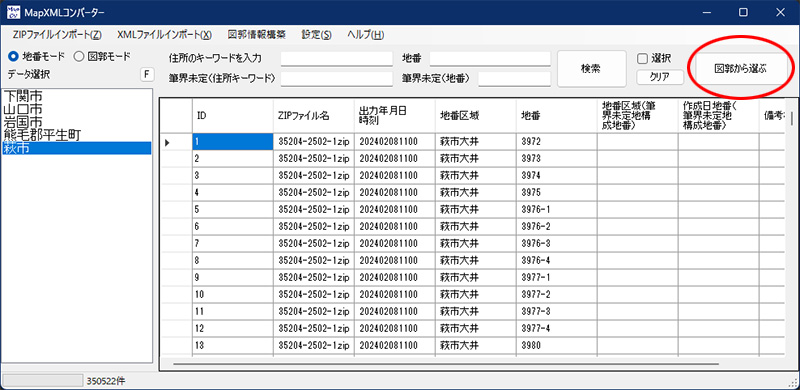800x390 pixels.
Task: Click the 作成日地番(筆界未定地構成地番) column header
Action: coord(718,116)
